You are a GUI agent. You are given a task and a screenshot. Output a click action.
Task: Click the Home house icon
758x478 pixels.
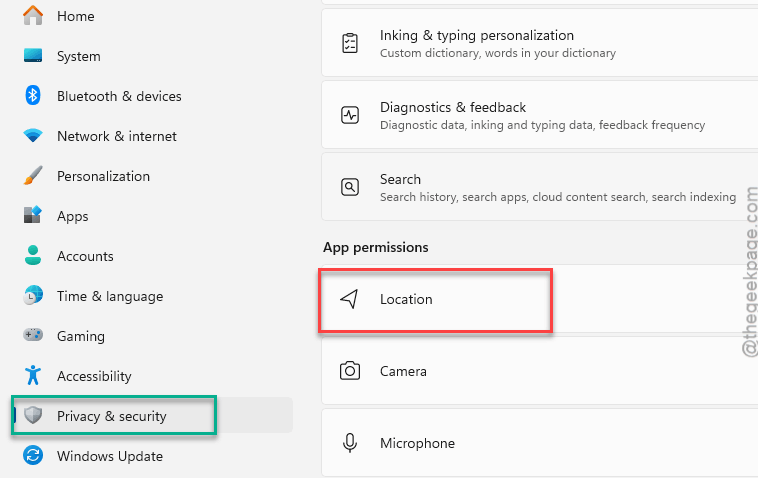(33, 15)
